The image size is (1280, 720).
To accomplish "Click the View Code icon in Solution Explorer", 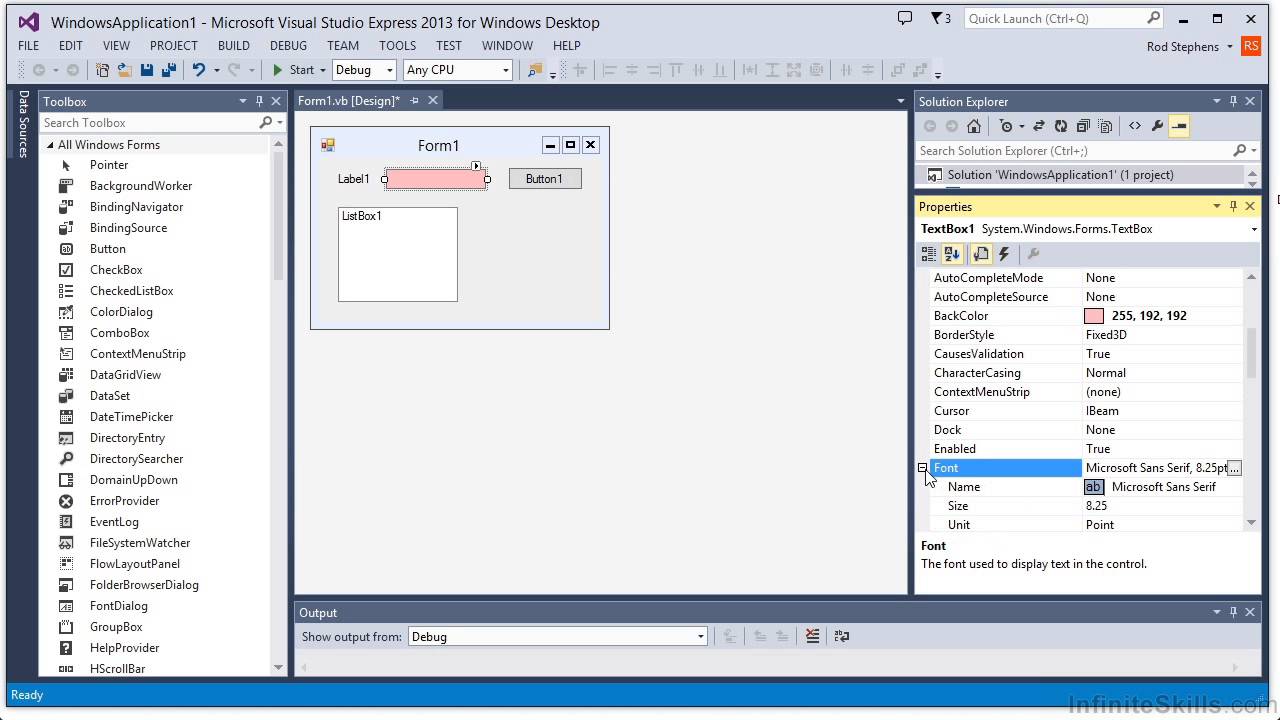I will click(1135, 126).
